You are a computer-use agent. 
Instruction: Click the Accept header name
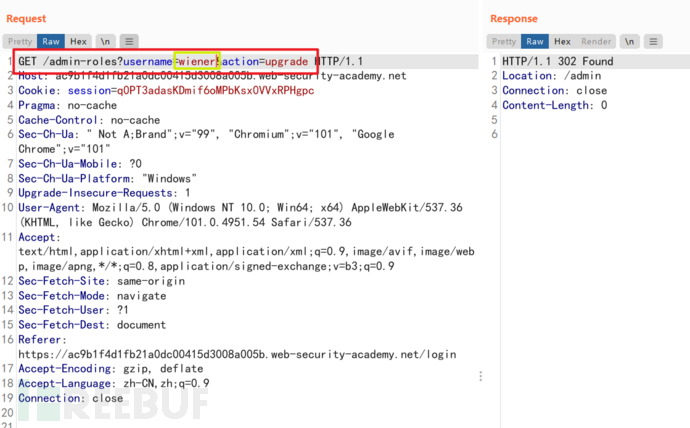coord(37,237)
